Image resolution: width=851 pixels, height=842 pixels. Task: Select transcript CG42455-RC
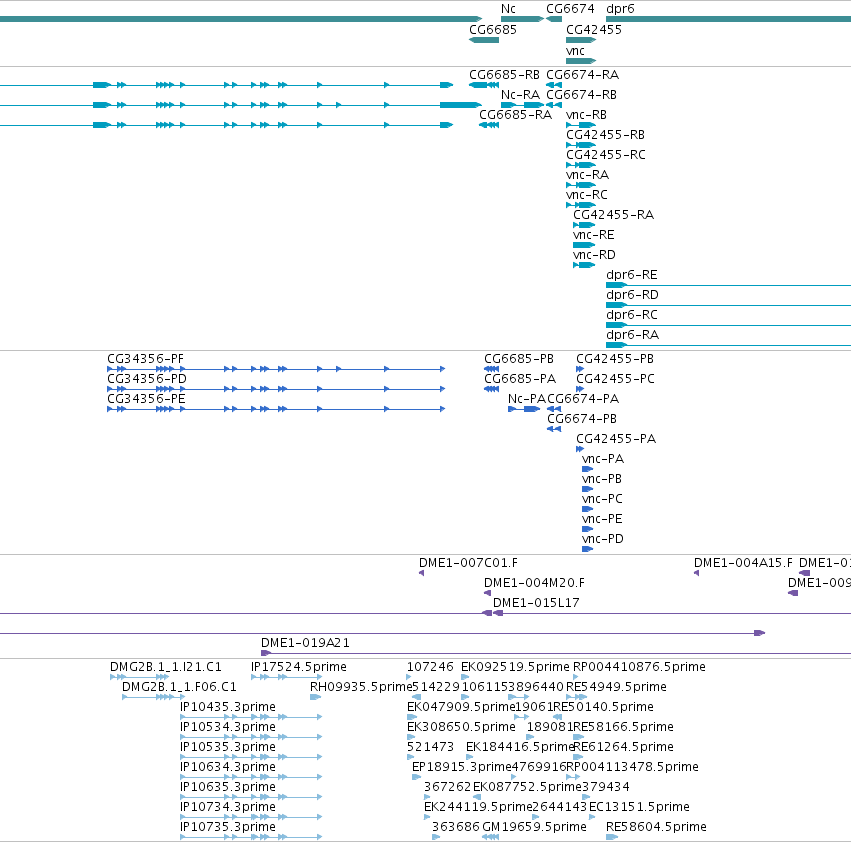[606, 155]
